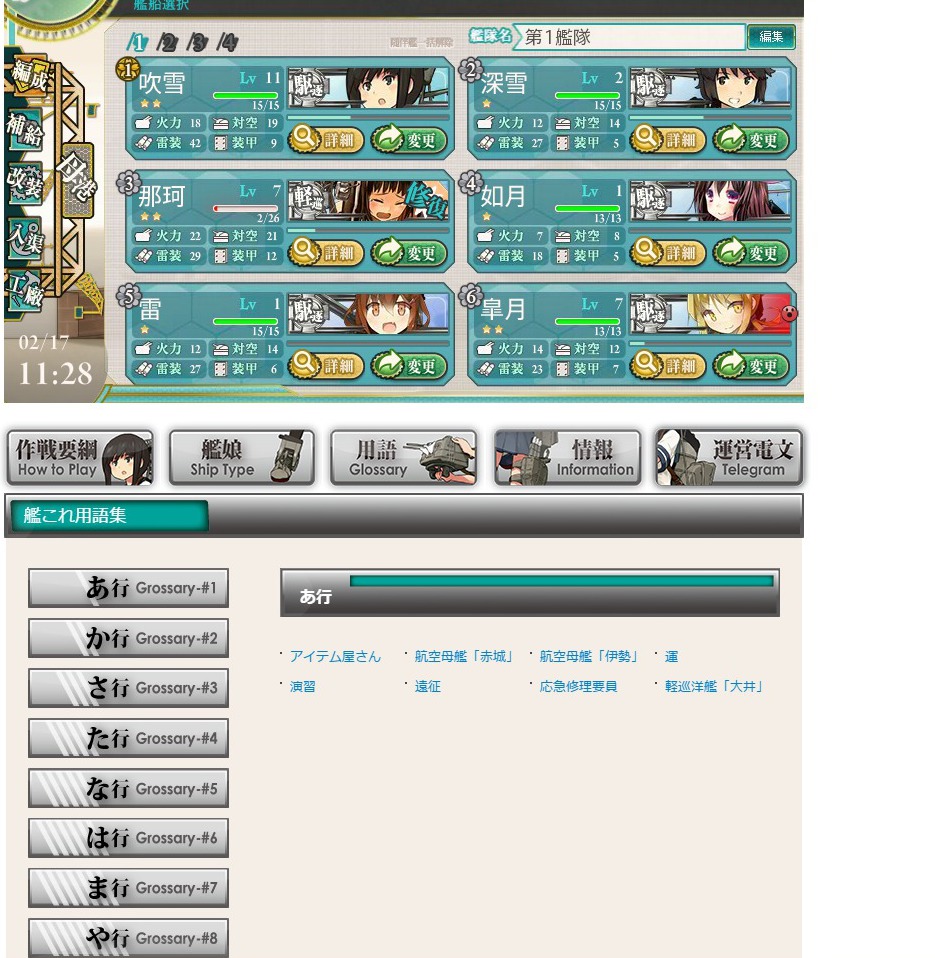The width and height of the screenshot is (935, 958).
Task: Open 作戦要綱 How to Play tab
Action: click(x=80, y=458)
